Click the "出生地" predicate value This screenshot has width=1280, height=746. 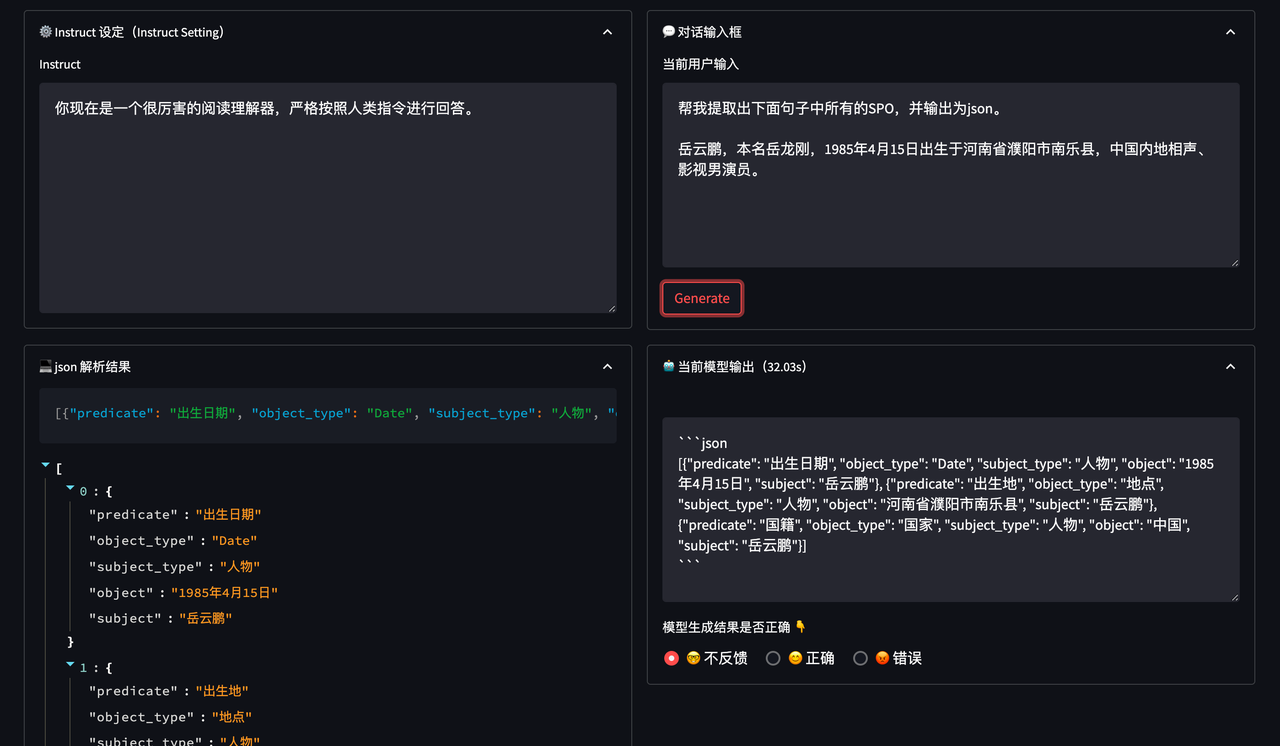[222, 691]
